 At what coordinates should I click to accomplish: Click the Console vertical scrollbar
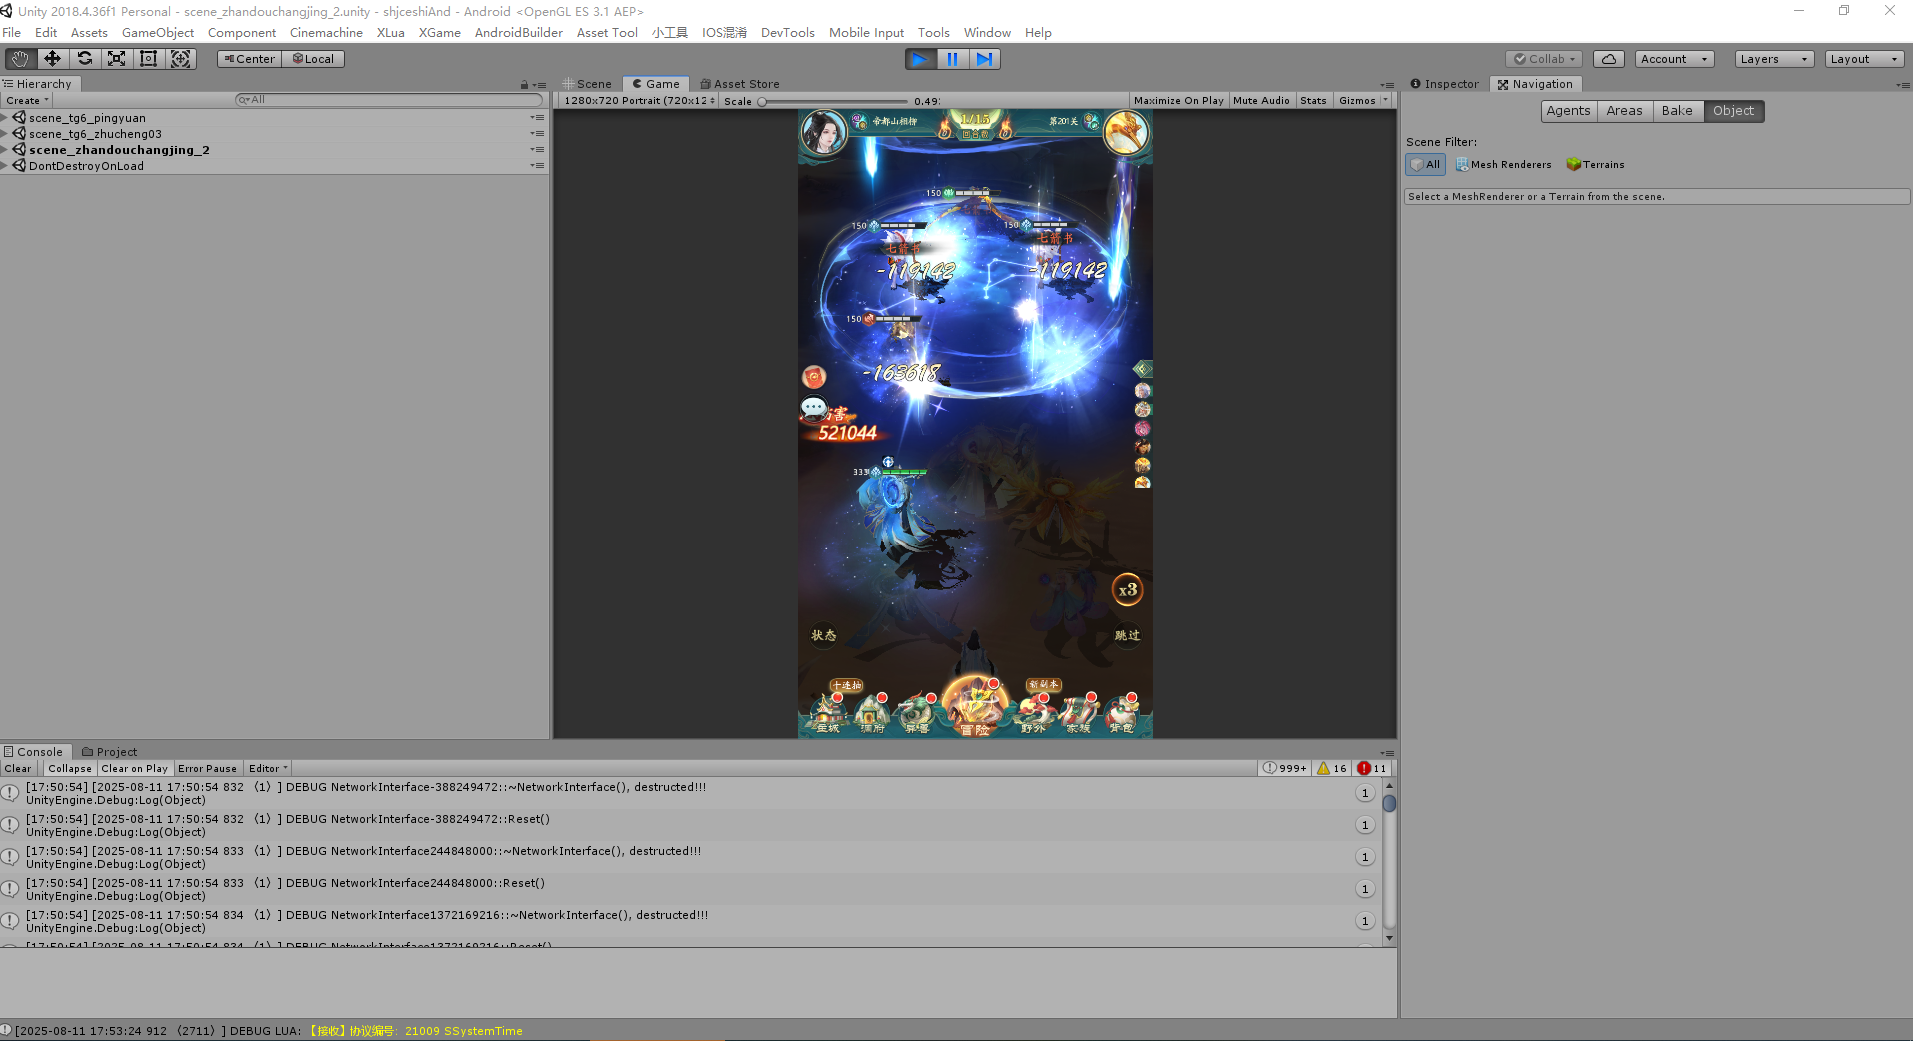click(1389, 860)
